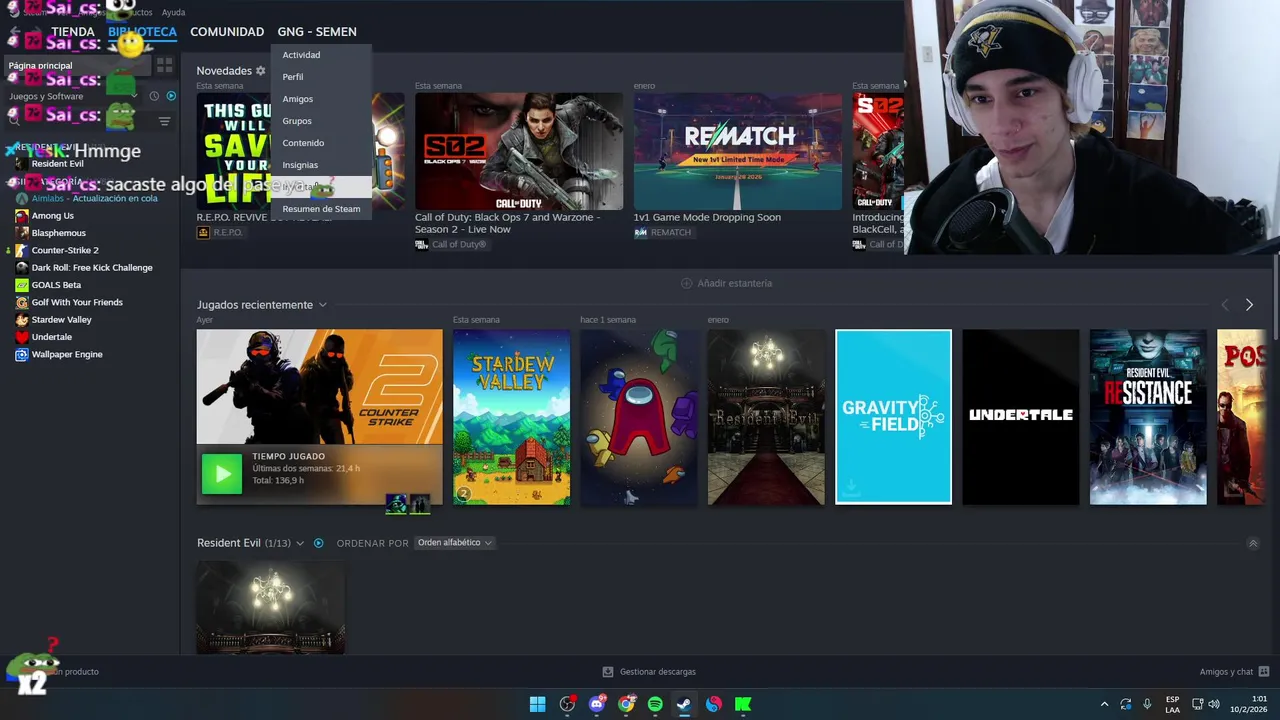Open Resident Evil shelf name dropdown
The image size is (1280, 720).
(299, 543)
